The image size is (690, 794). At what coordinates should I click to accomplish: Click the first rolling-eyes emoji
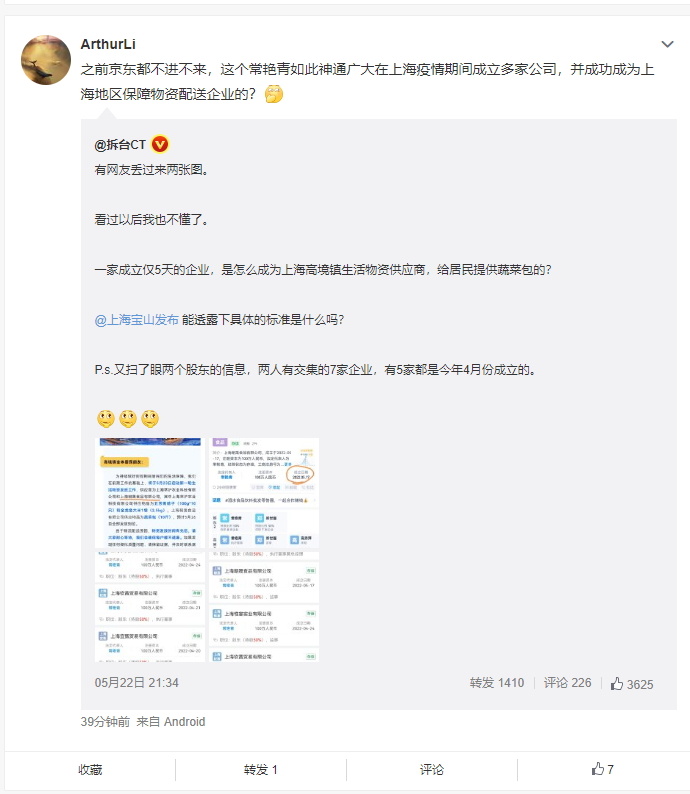pos(106,419)
